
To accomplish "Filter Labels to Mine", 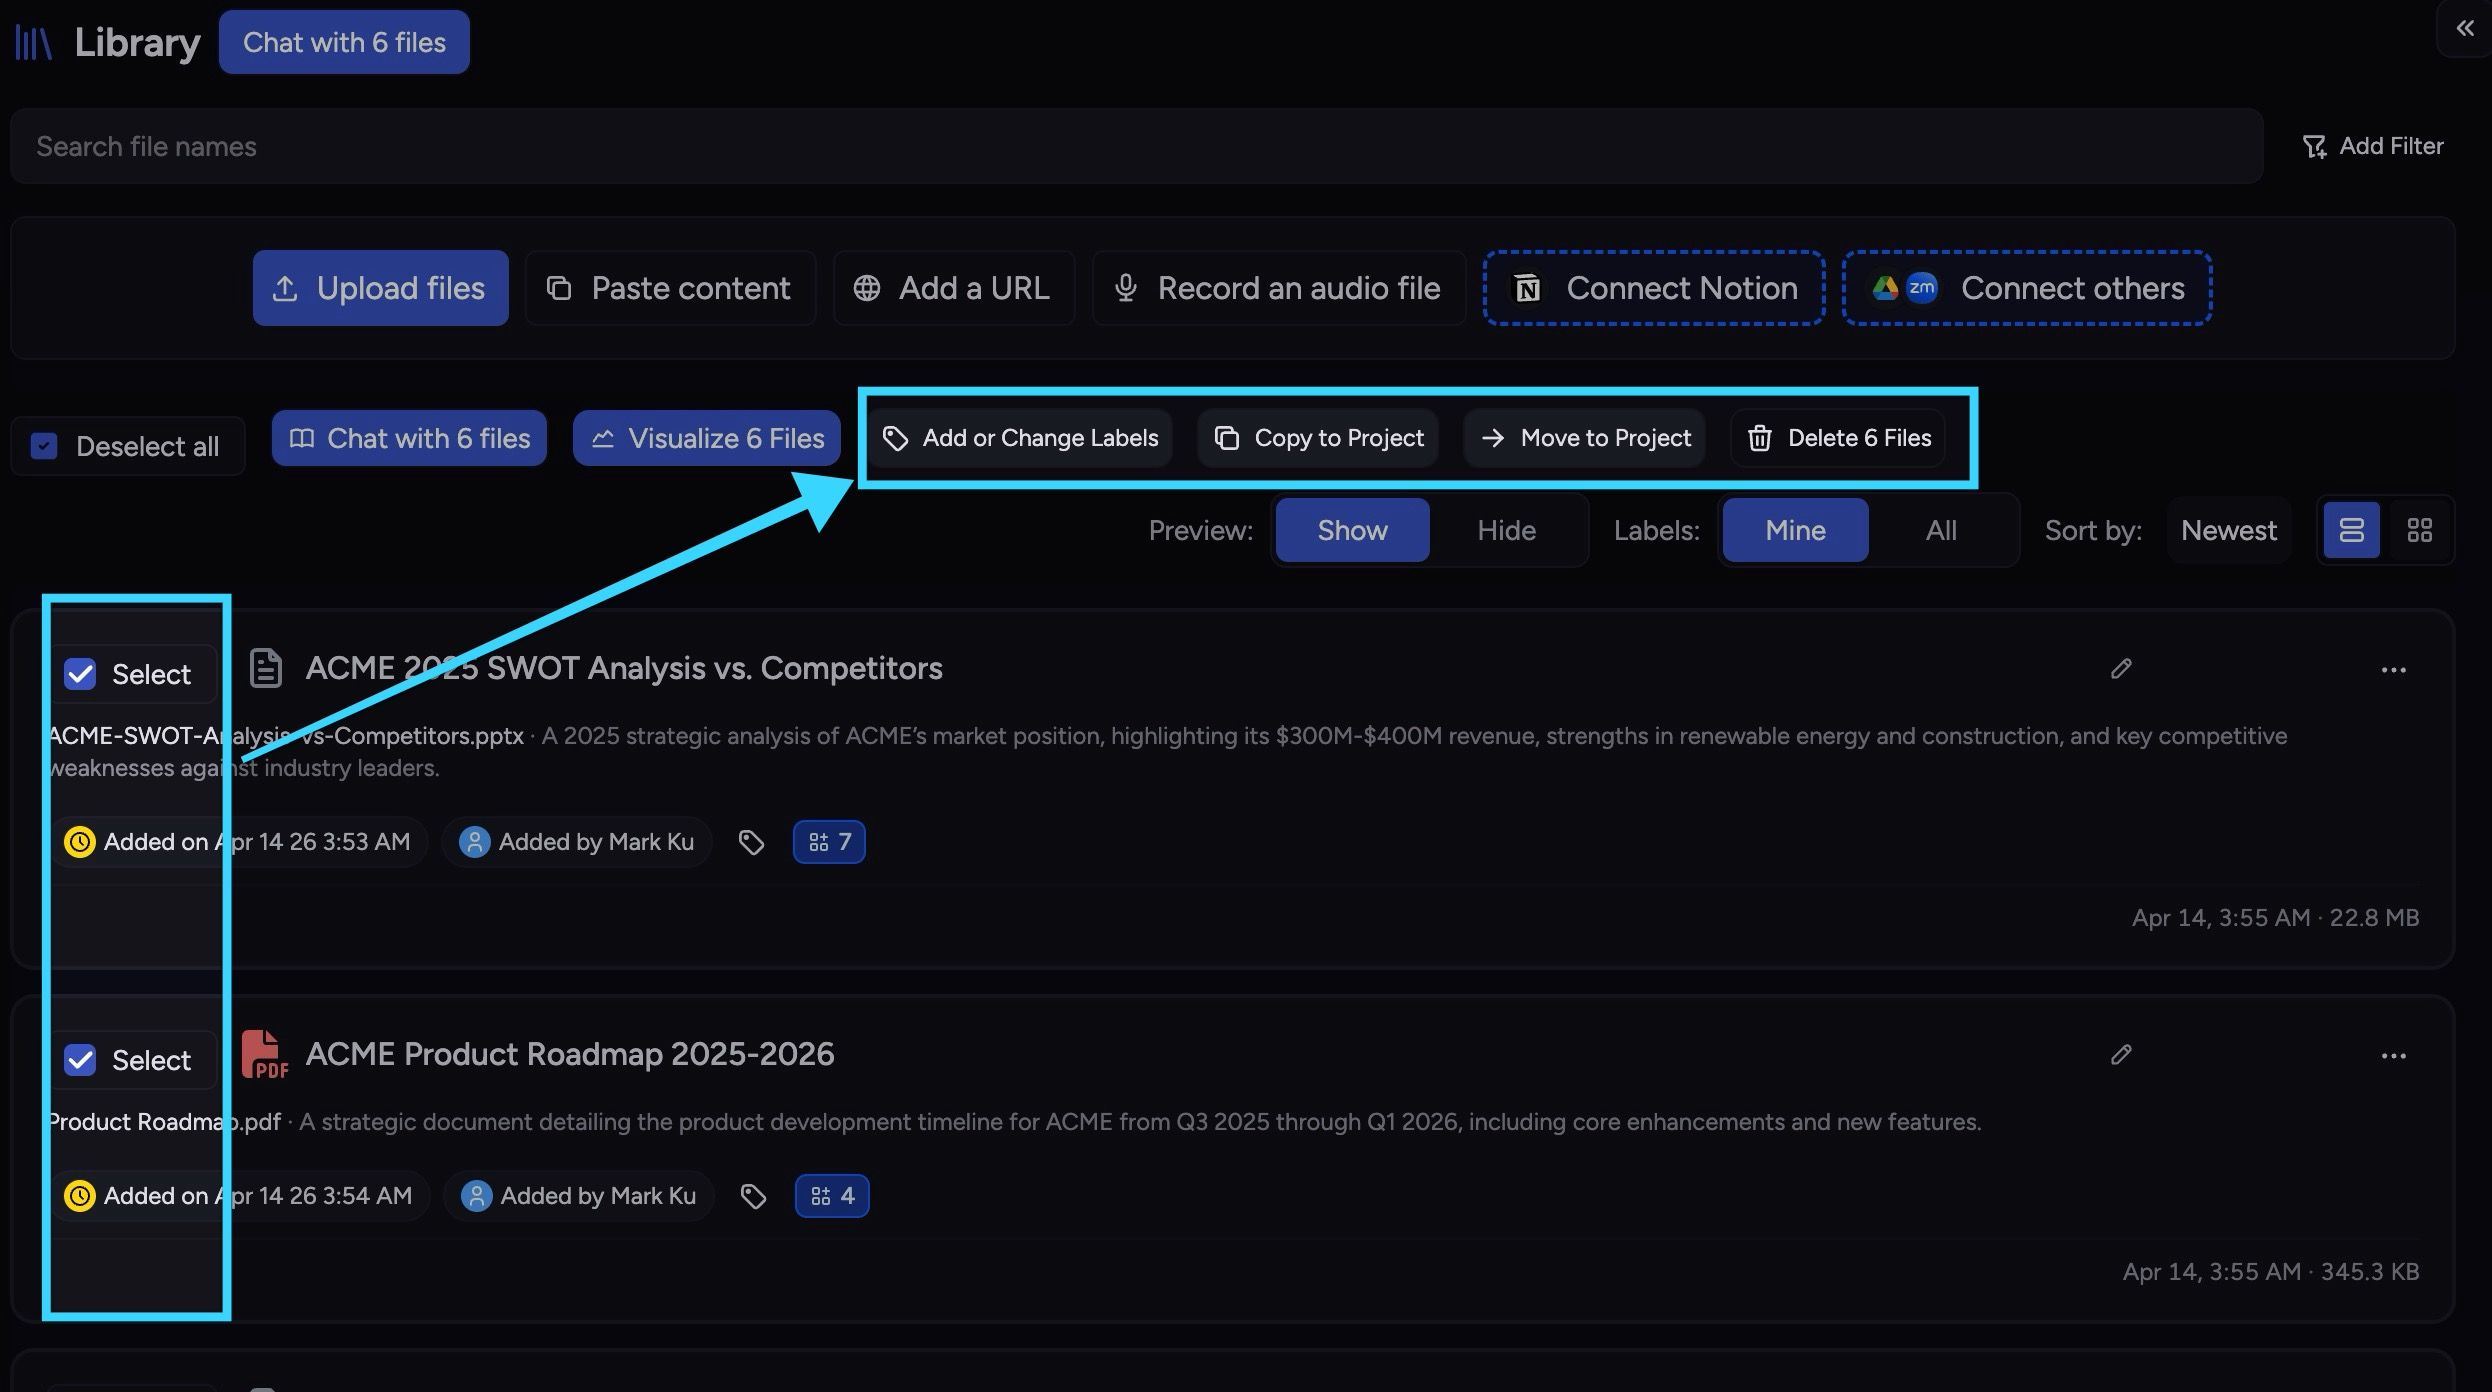I will pos(1795,530).
